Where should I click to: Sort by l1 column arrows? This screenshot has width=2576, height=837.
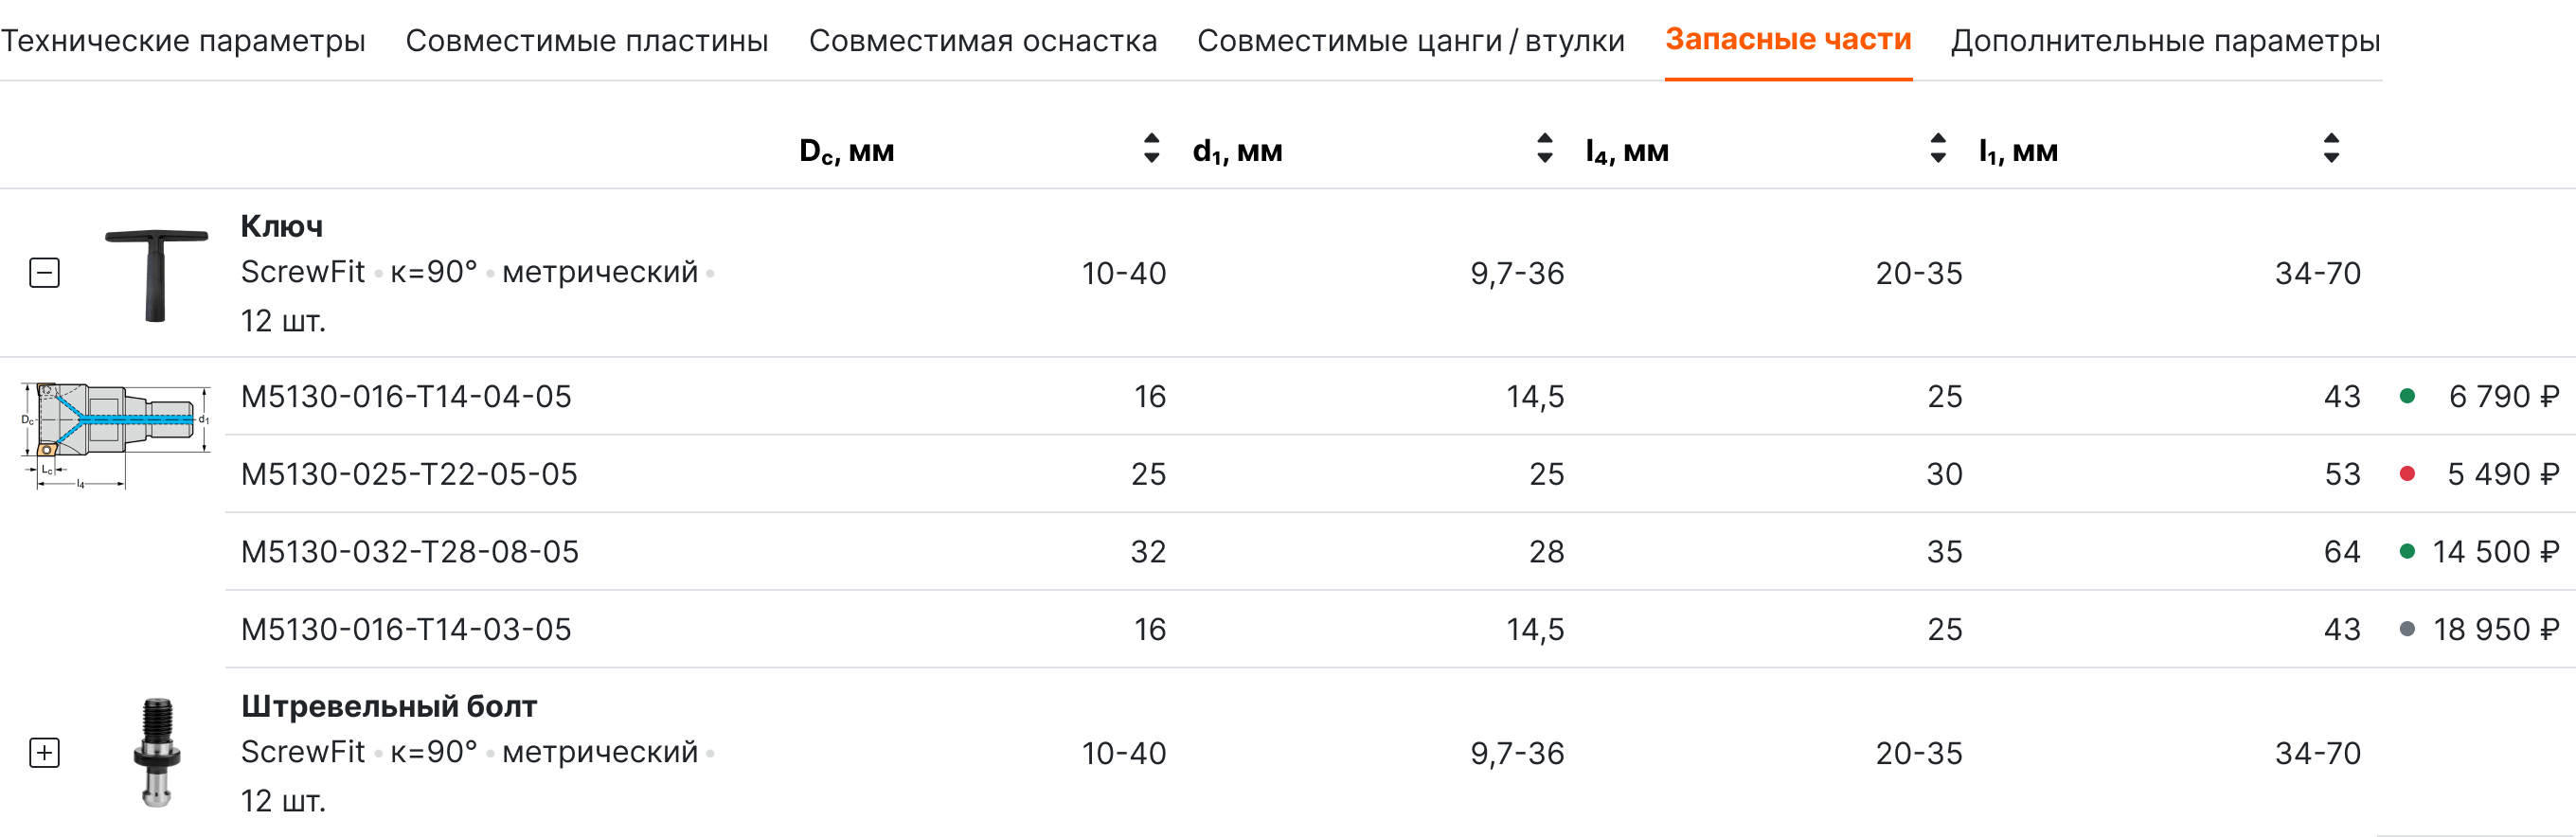[2331, 148]
